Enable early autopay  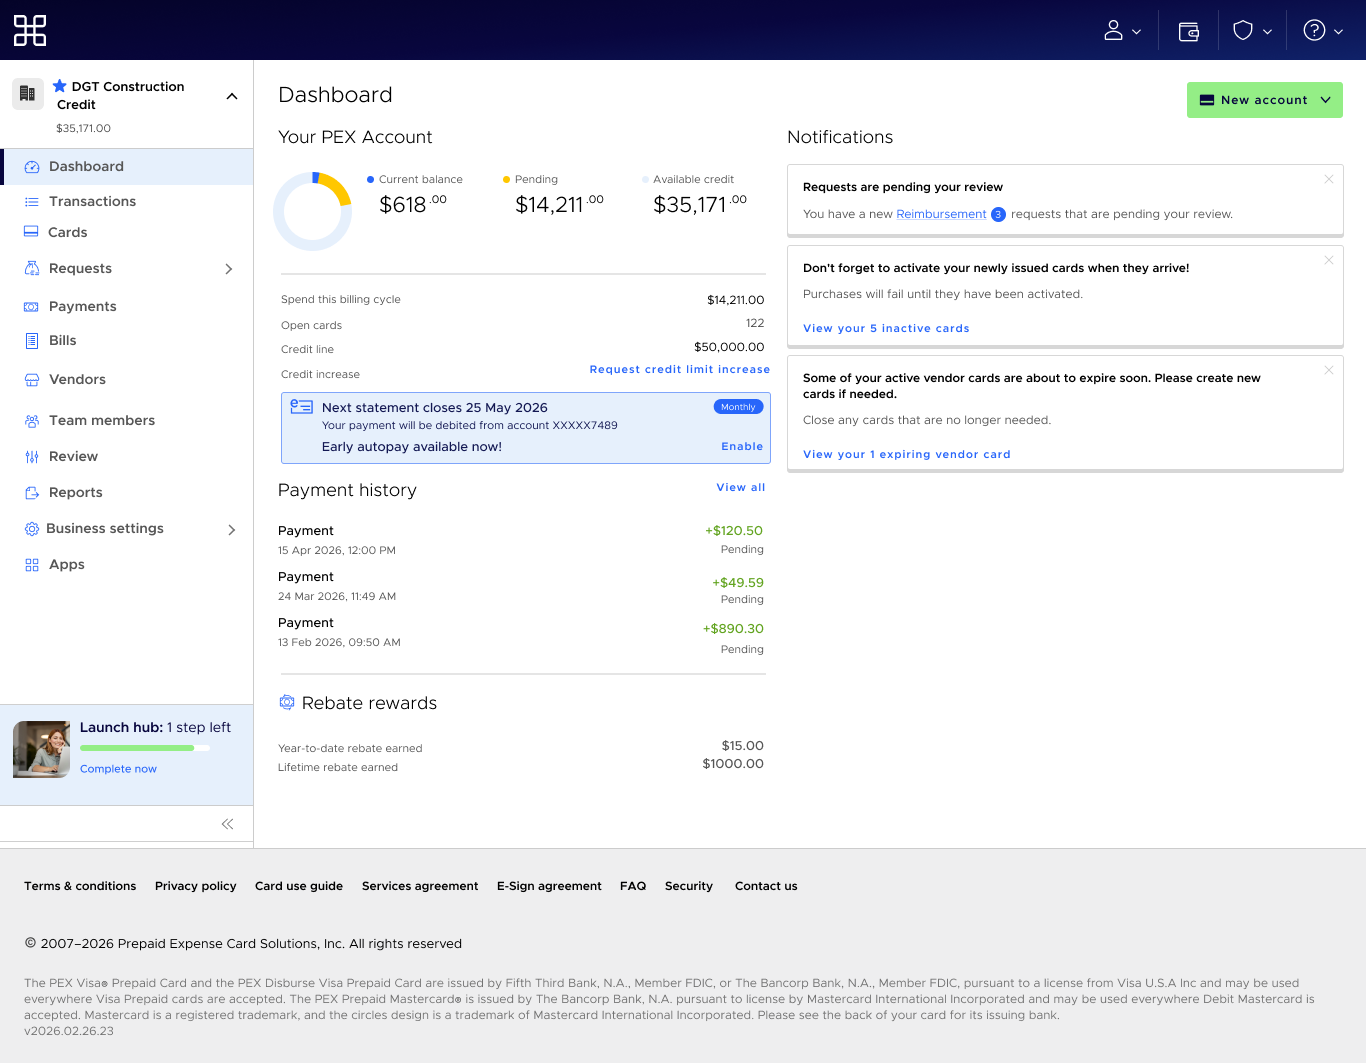coord(741,447)
